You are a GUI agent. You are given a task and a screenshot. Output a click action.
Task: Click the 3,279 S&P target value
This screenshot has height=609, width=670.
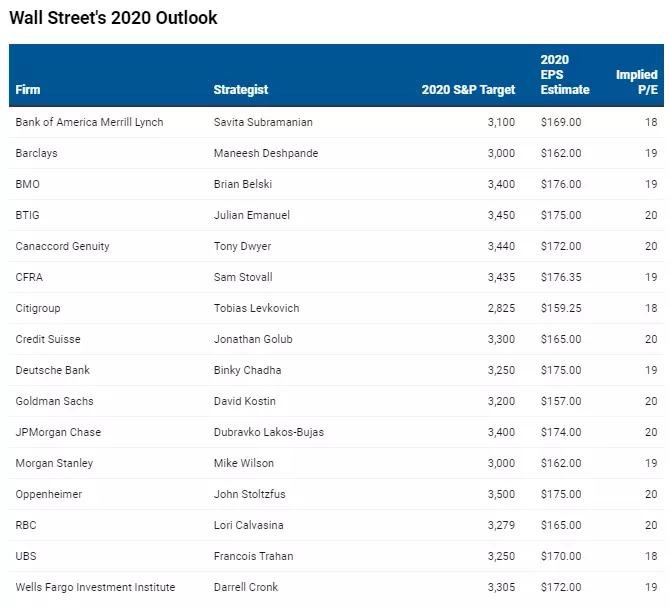point(501,525)
